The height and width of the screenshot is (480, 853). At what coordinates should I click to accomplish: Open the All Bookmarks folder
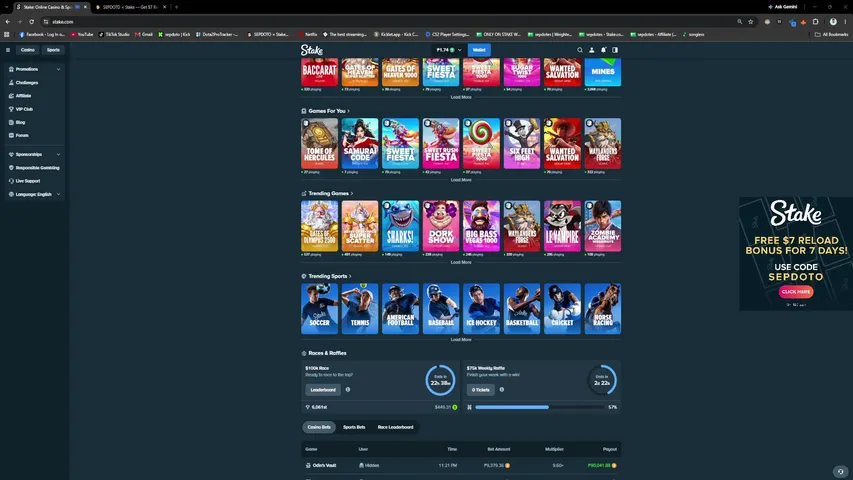click(x=832, y=34)
